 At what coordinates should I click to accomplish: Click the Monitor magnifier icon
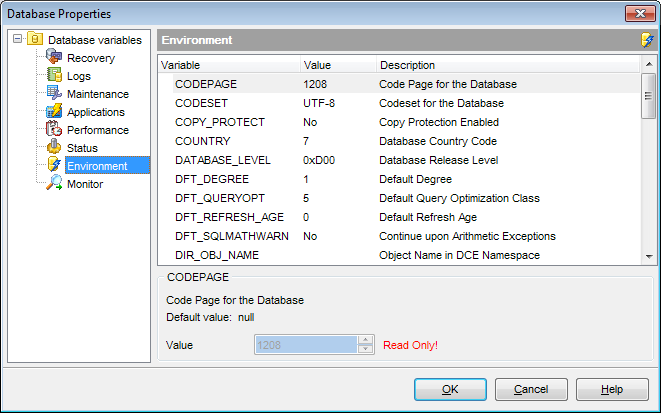click(55, 184)
